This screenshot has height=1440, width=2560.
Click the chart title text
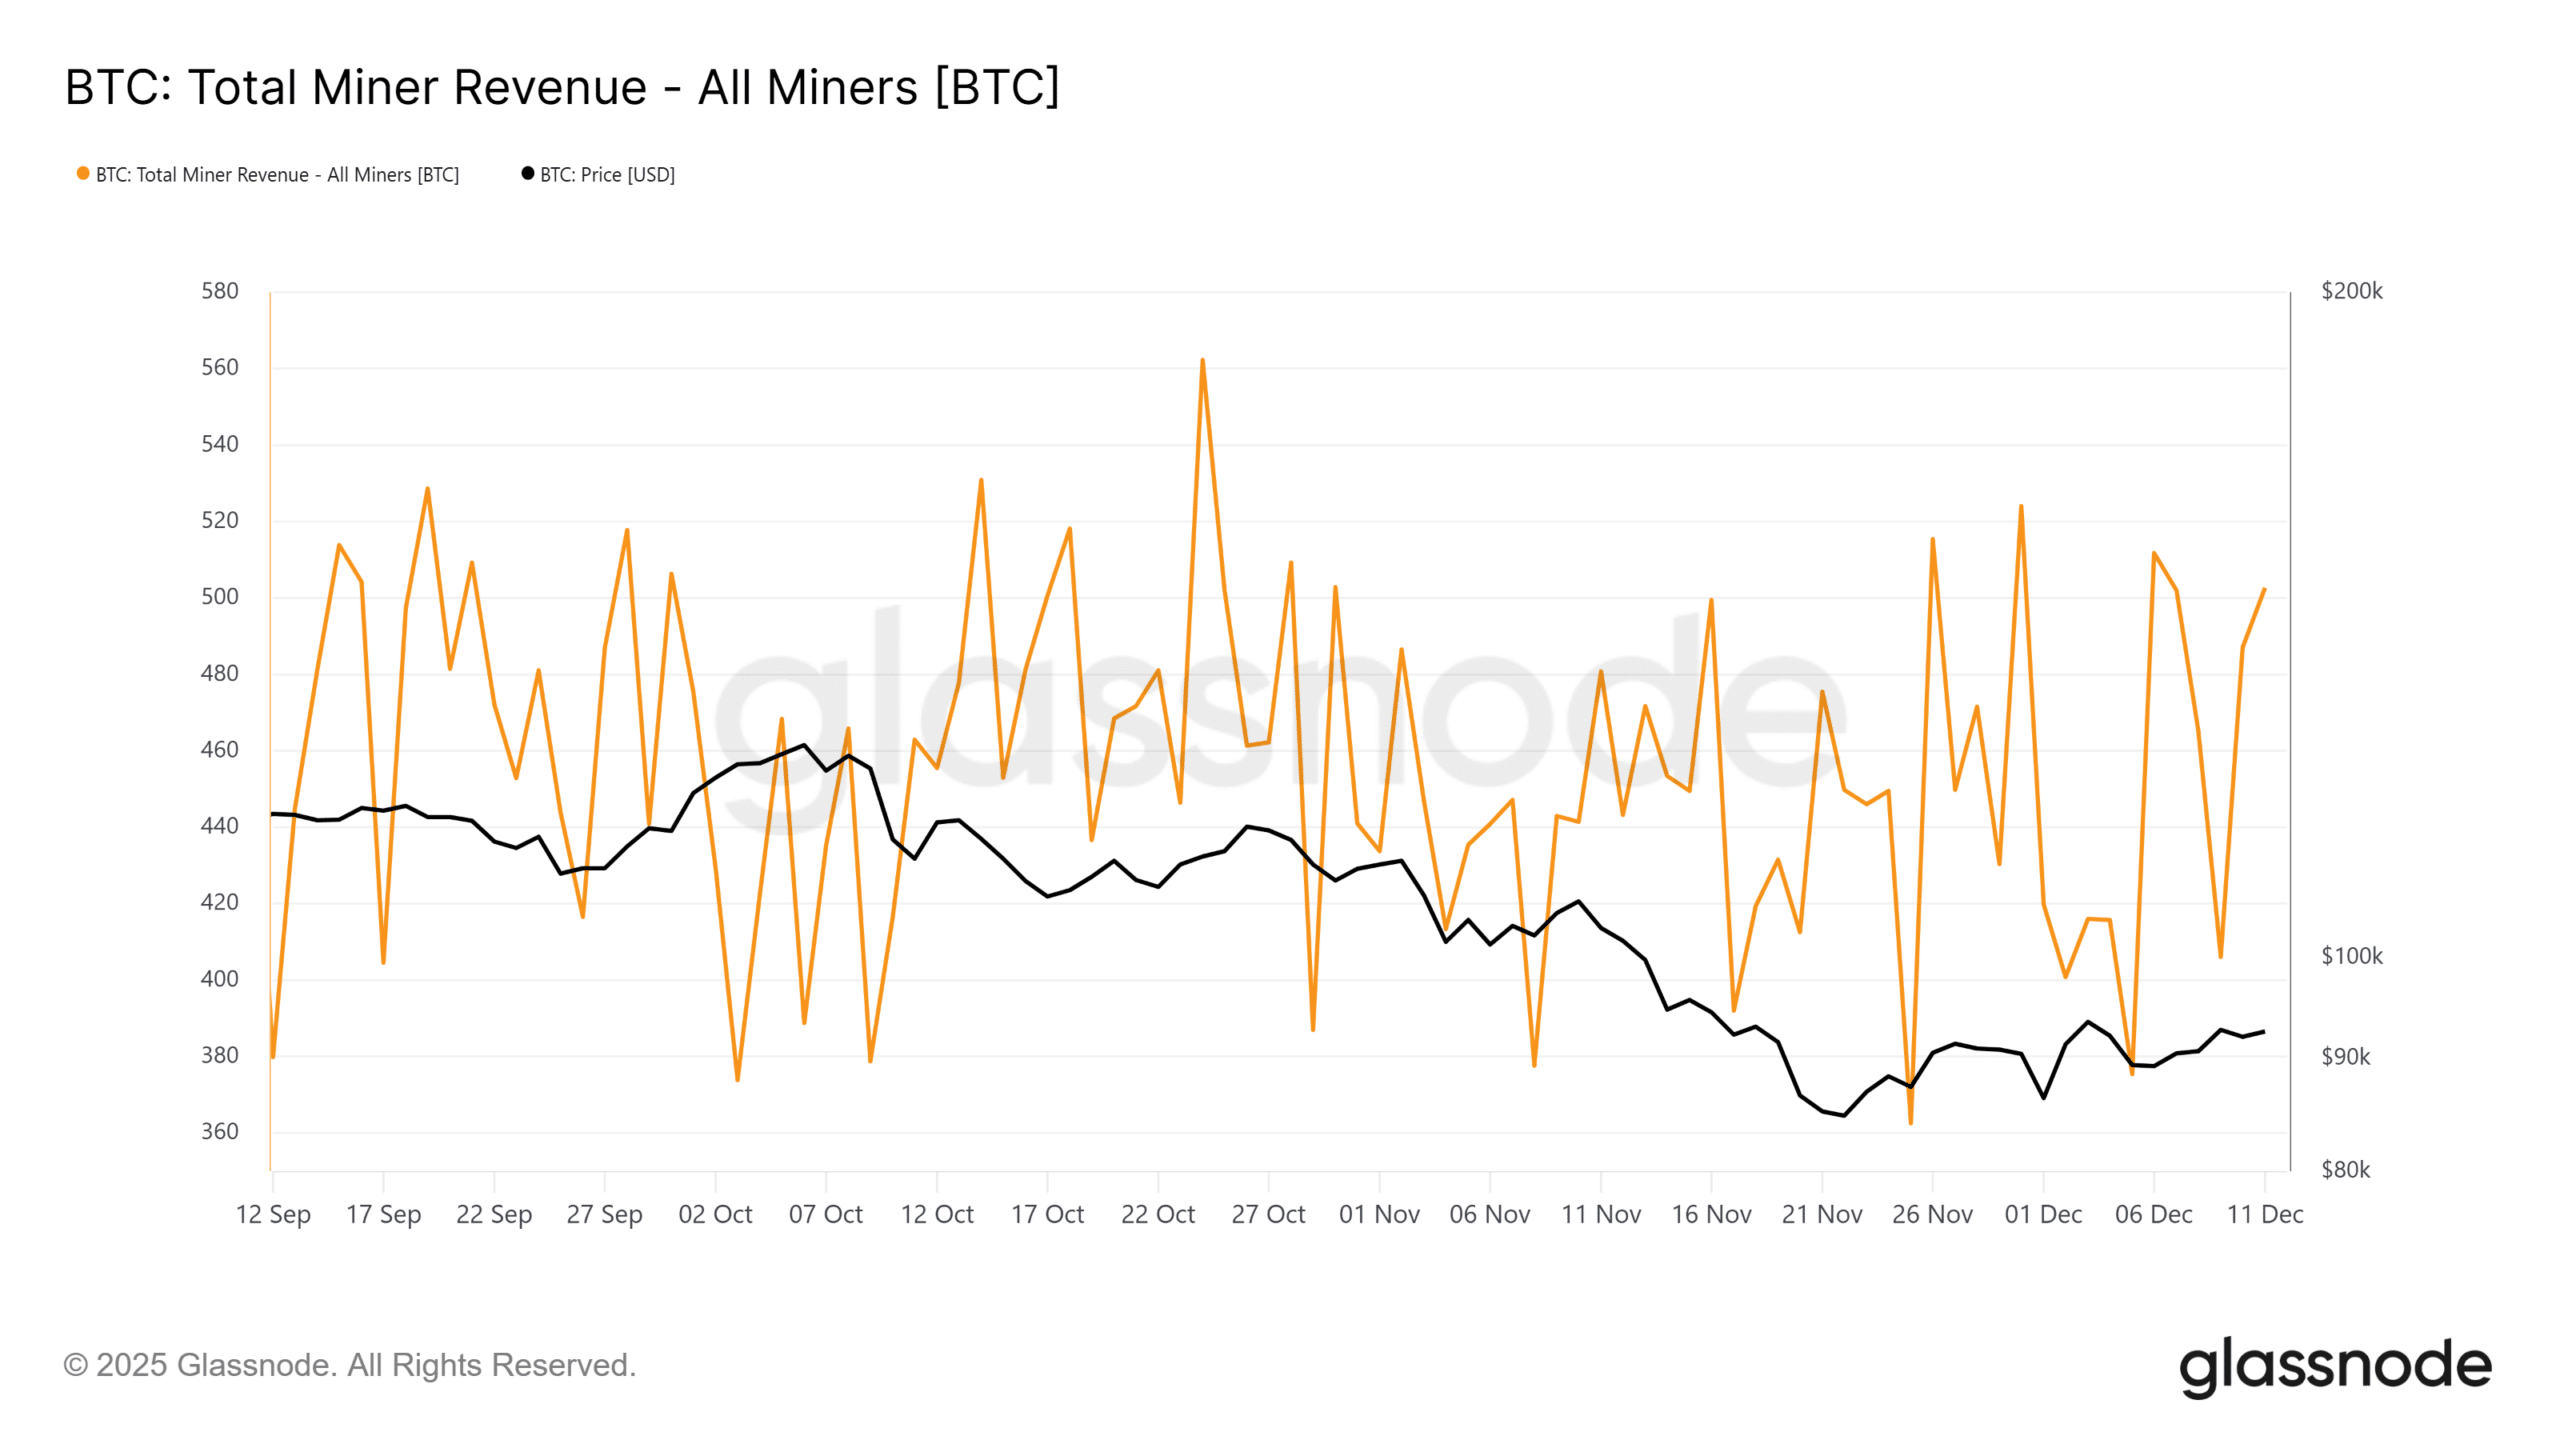(x=562, y=87)
